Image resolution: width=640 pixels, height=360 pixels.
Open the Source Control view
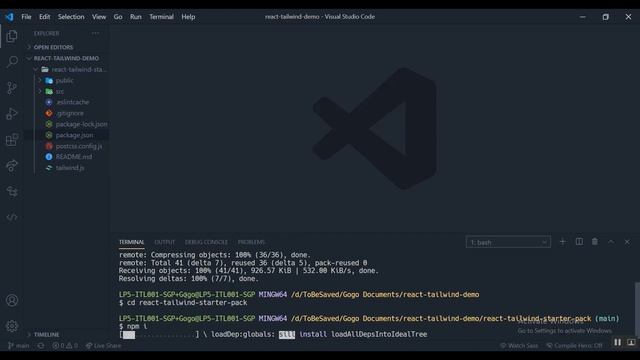(12, 88)
